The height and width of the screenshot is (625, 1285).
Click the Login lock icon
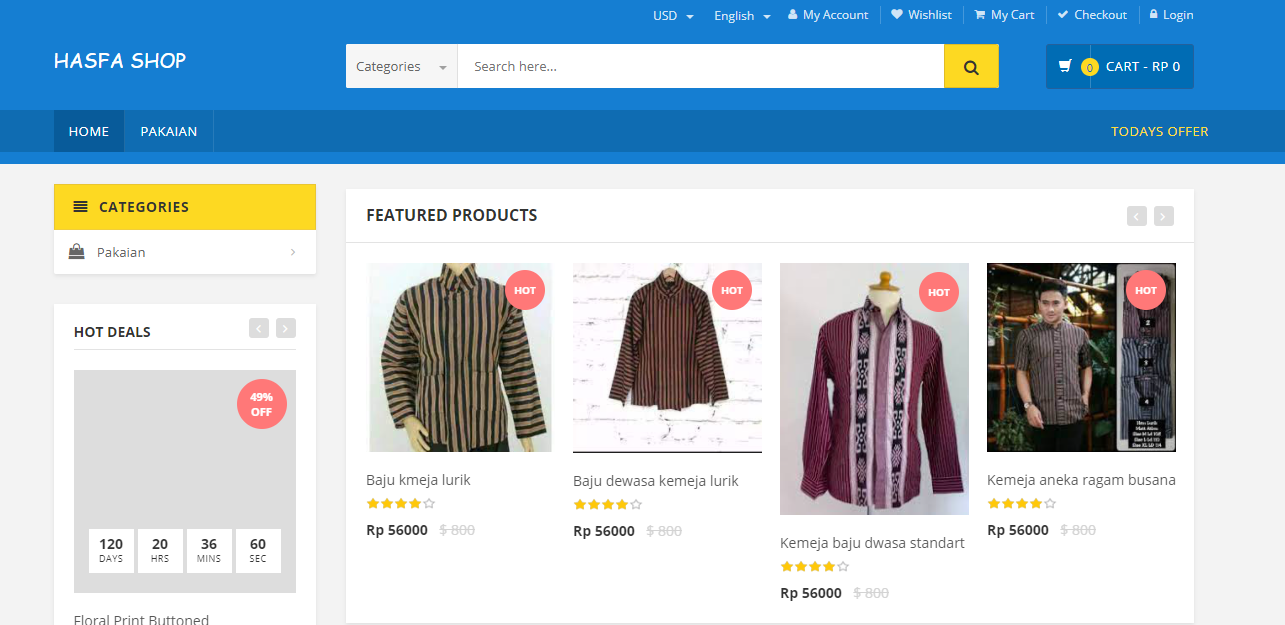click(1154, 15)
